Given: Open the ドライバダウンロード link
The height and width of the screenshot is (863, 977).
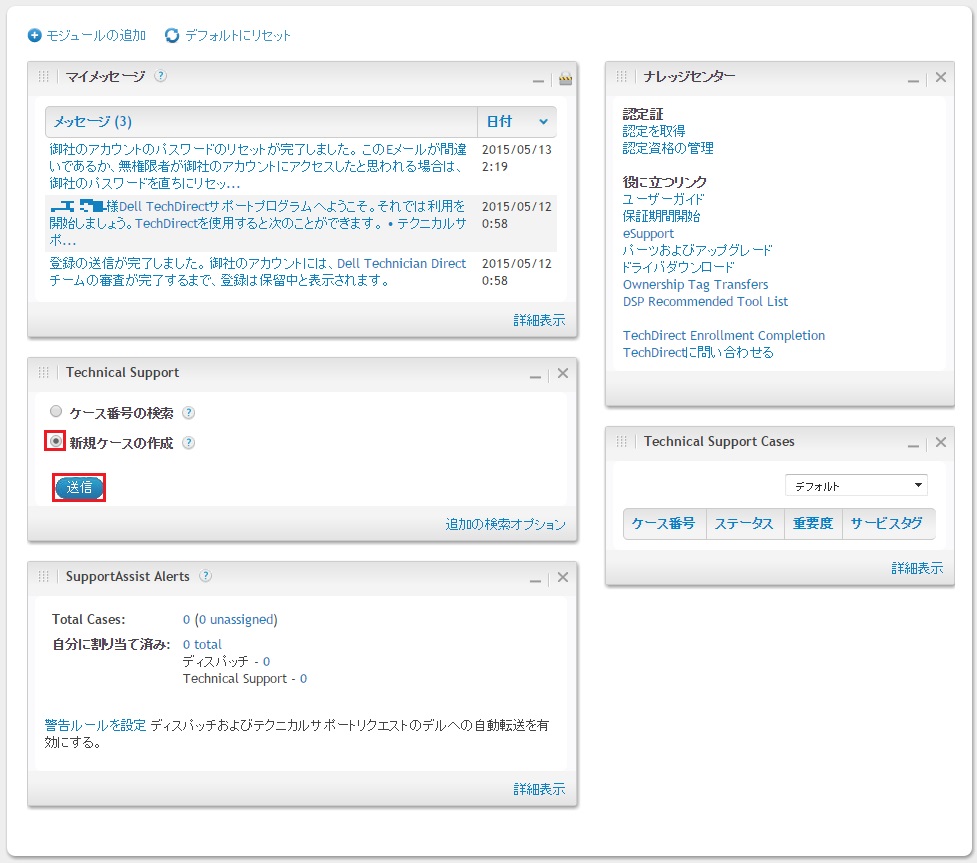Looking at the screenshot, I should point(679,267).
